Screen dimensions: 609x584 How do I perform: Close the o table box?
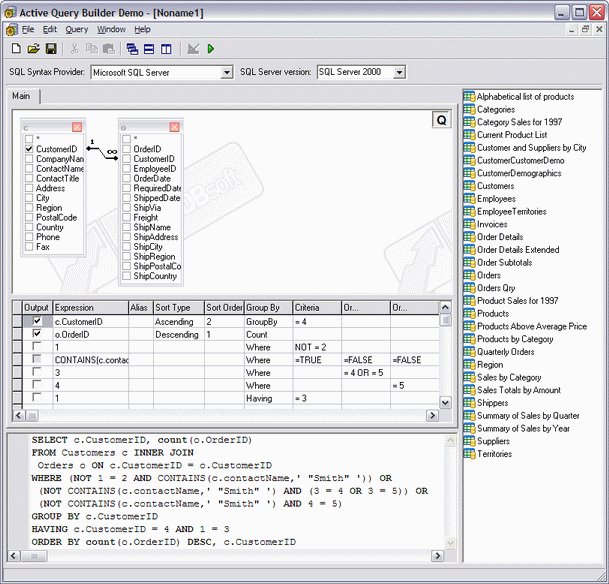174,127
